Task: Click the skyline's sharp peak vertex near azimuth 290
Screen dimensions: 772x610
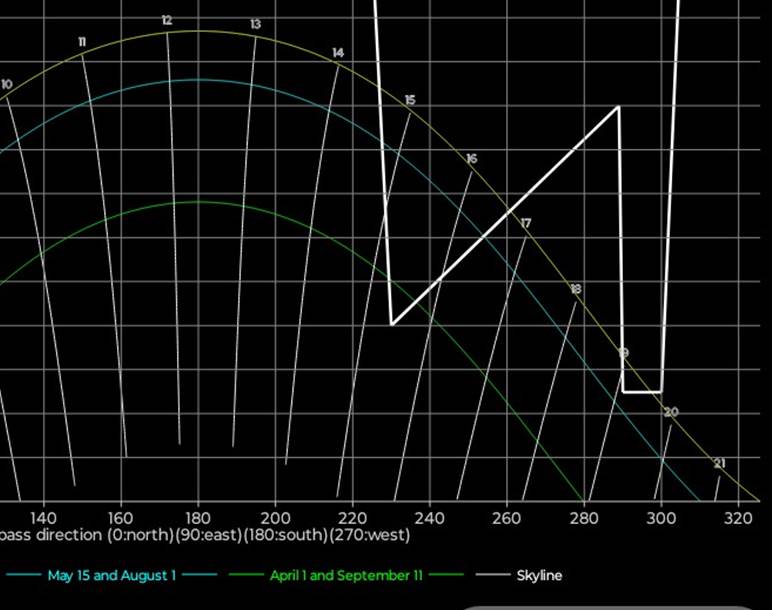Action: pos(619,106)
